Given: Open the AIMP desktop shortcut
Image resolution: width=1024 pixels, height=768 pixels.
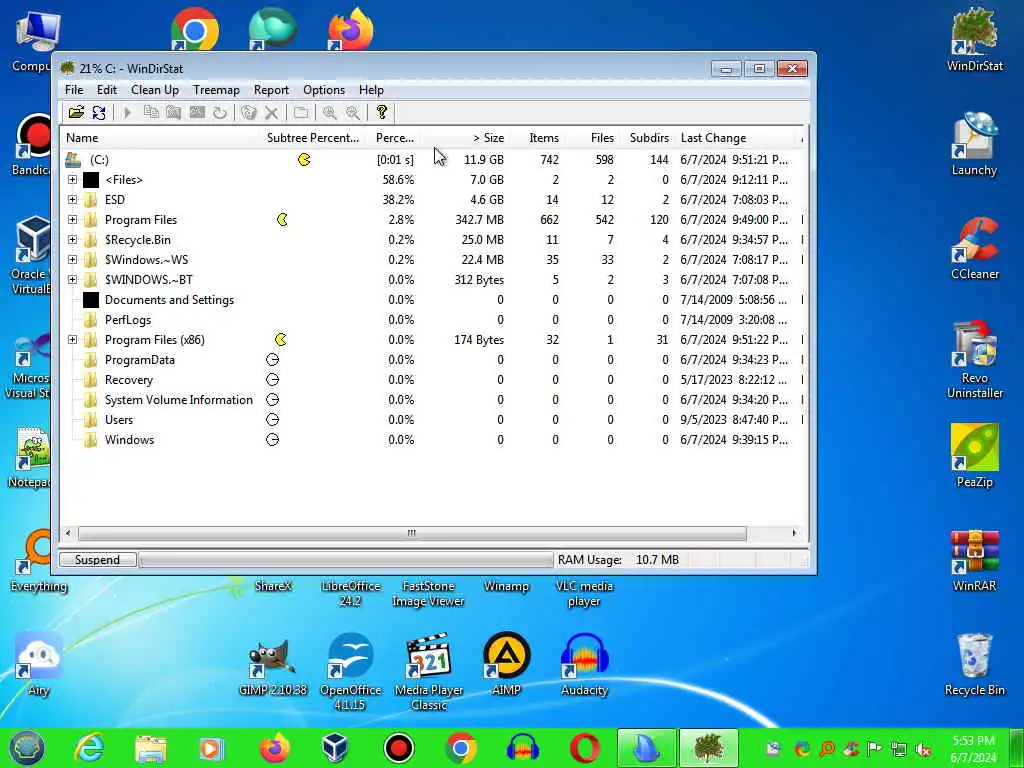Looking at the screenshot, I should pos(506,664).
